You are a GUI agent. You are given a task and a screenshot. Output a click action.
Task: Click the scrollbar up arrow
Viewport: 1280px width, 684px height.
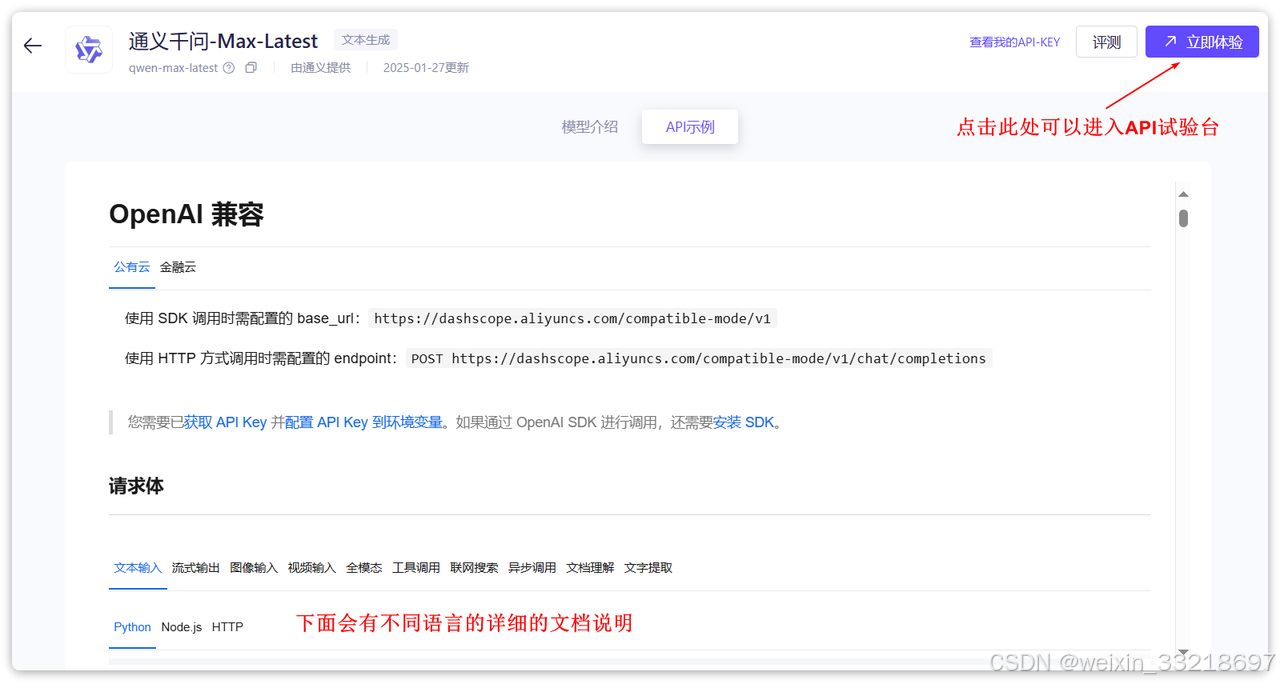click(x=1183, y=194)
